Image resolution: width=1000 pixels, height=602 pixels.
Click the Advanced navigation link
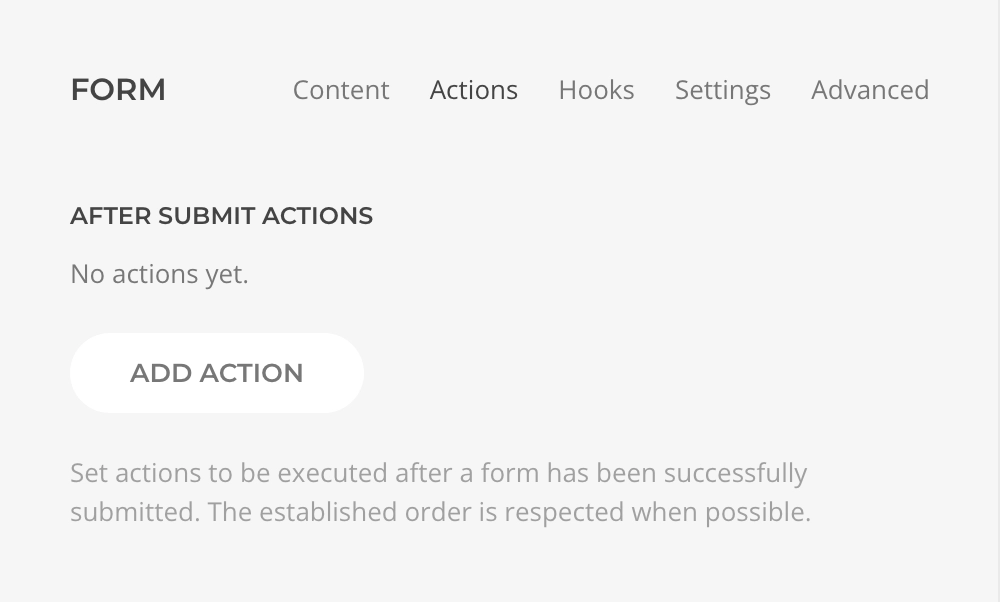(x=869, y=90)
